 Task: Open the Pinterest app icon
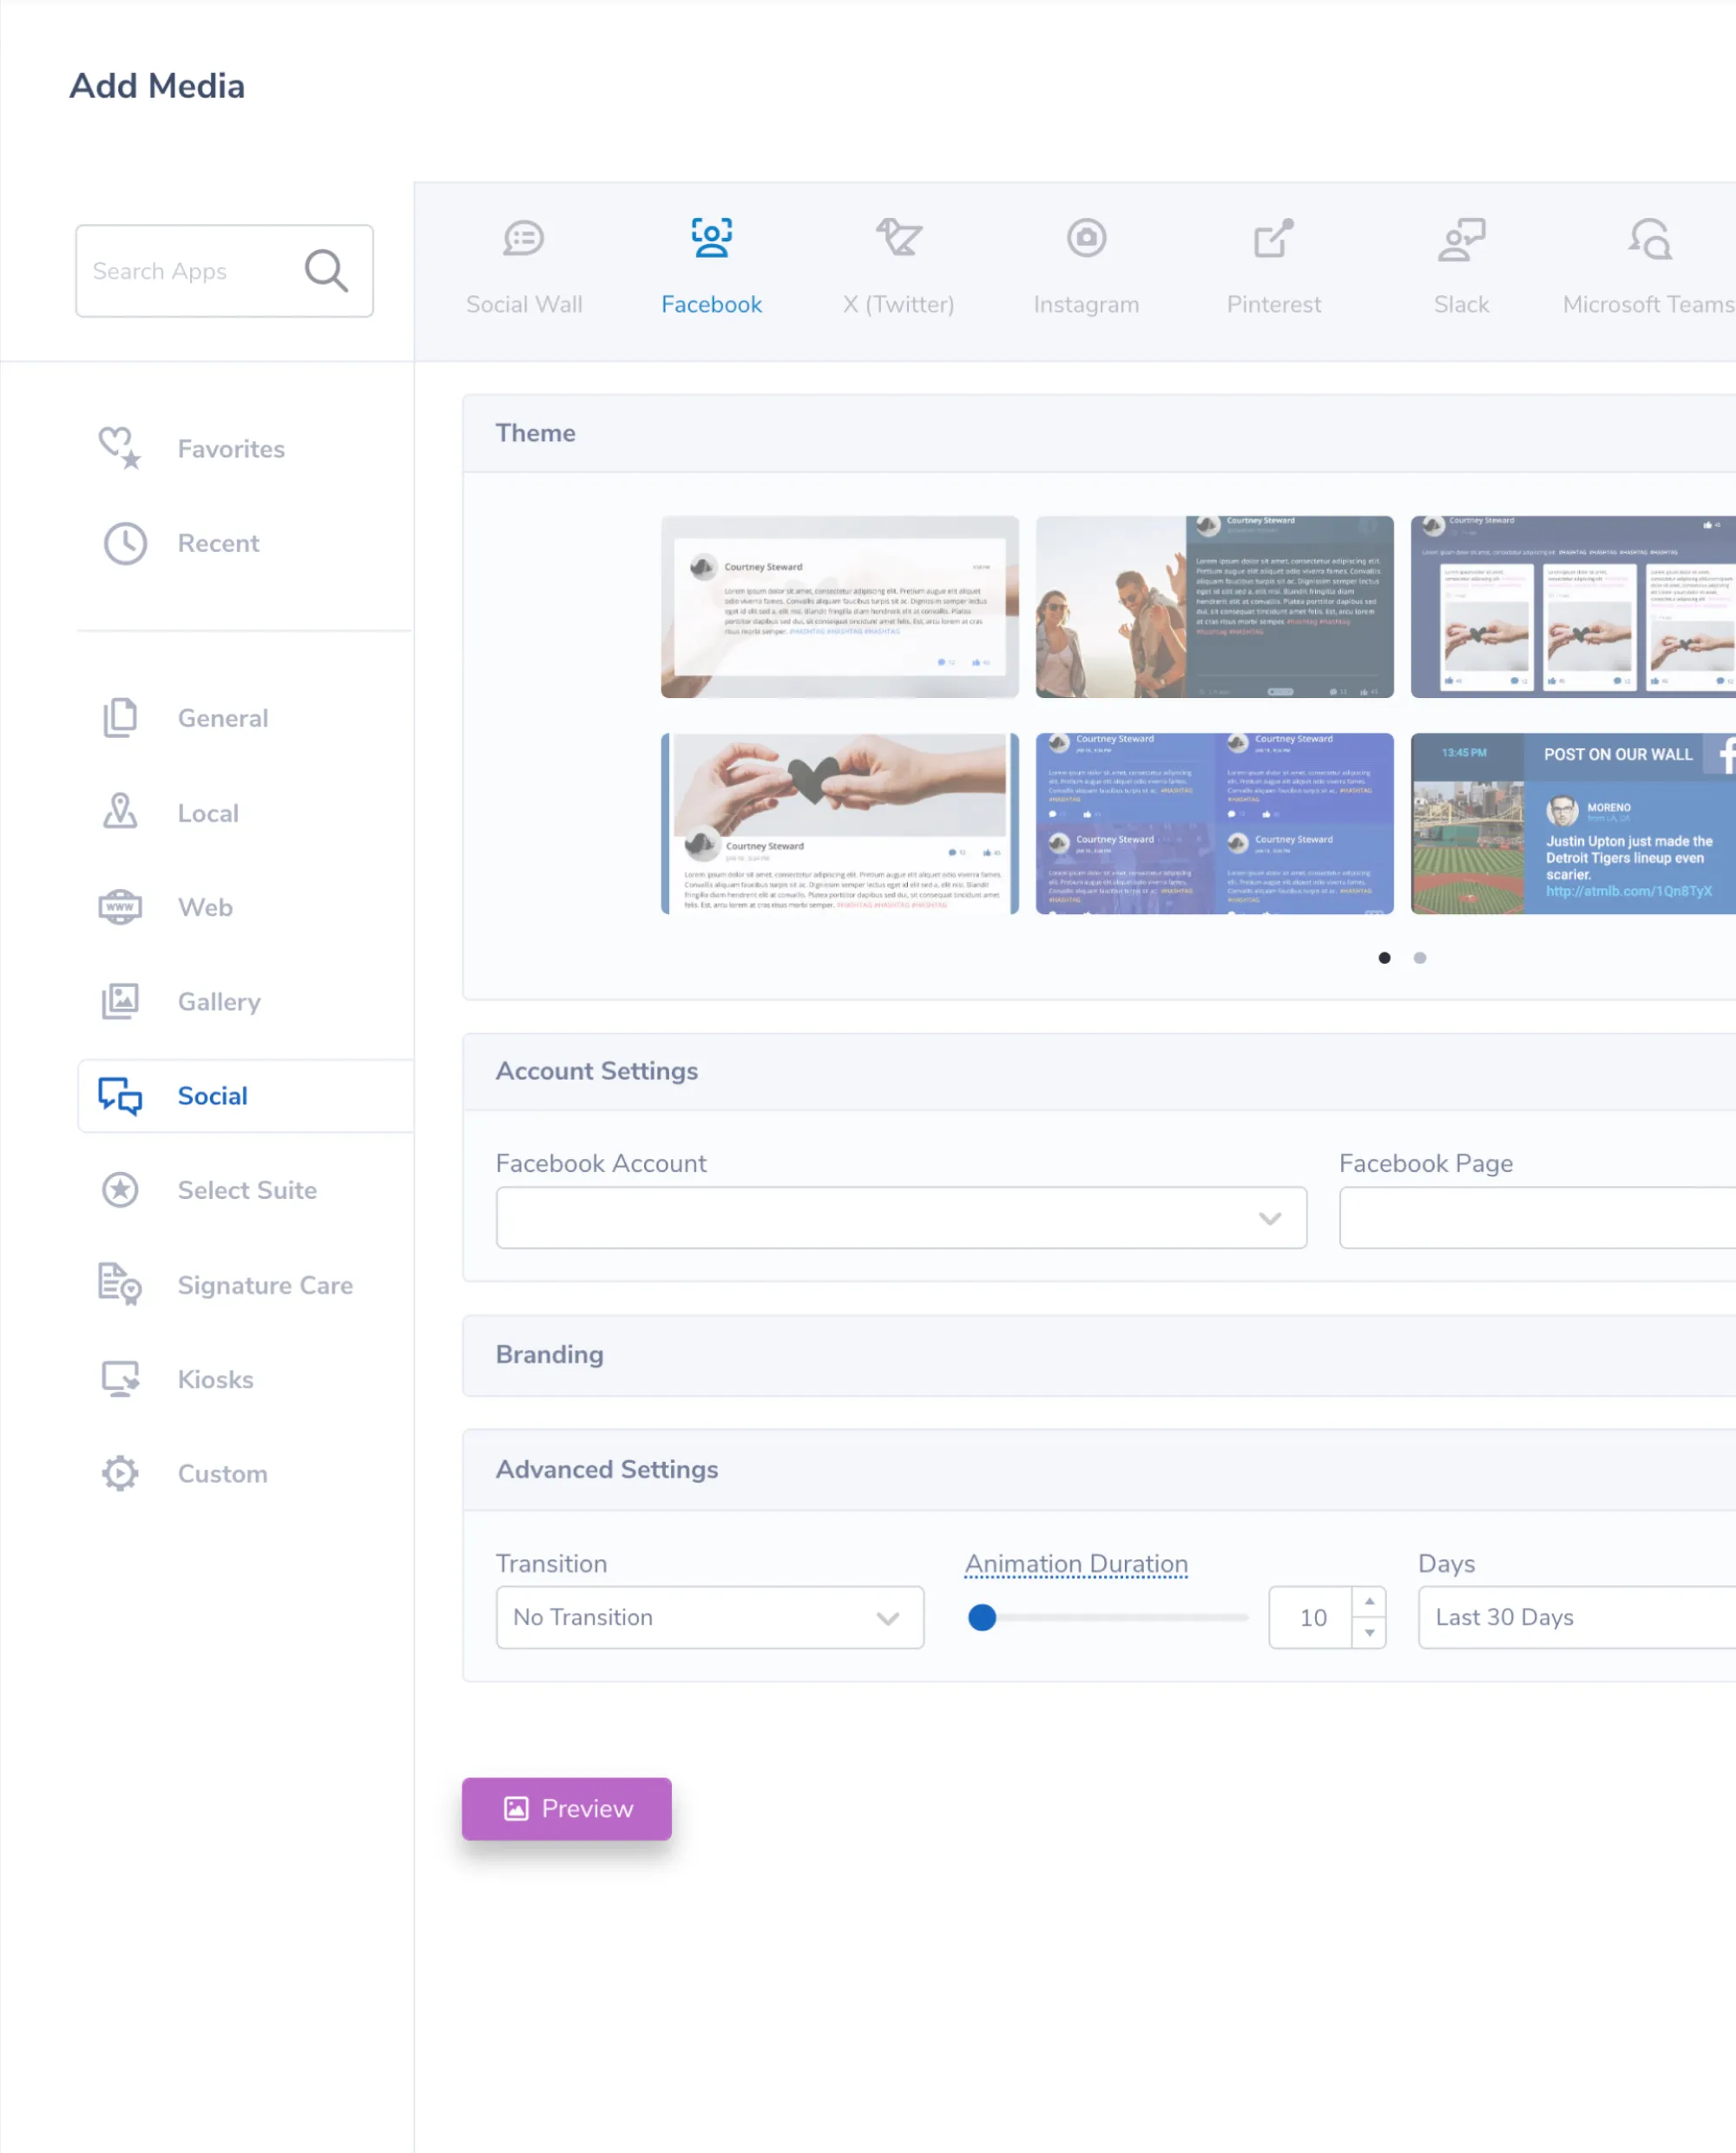1273,238
